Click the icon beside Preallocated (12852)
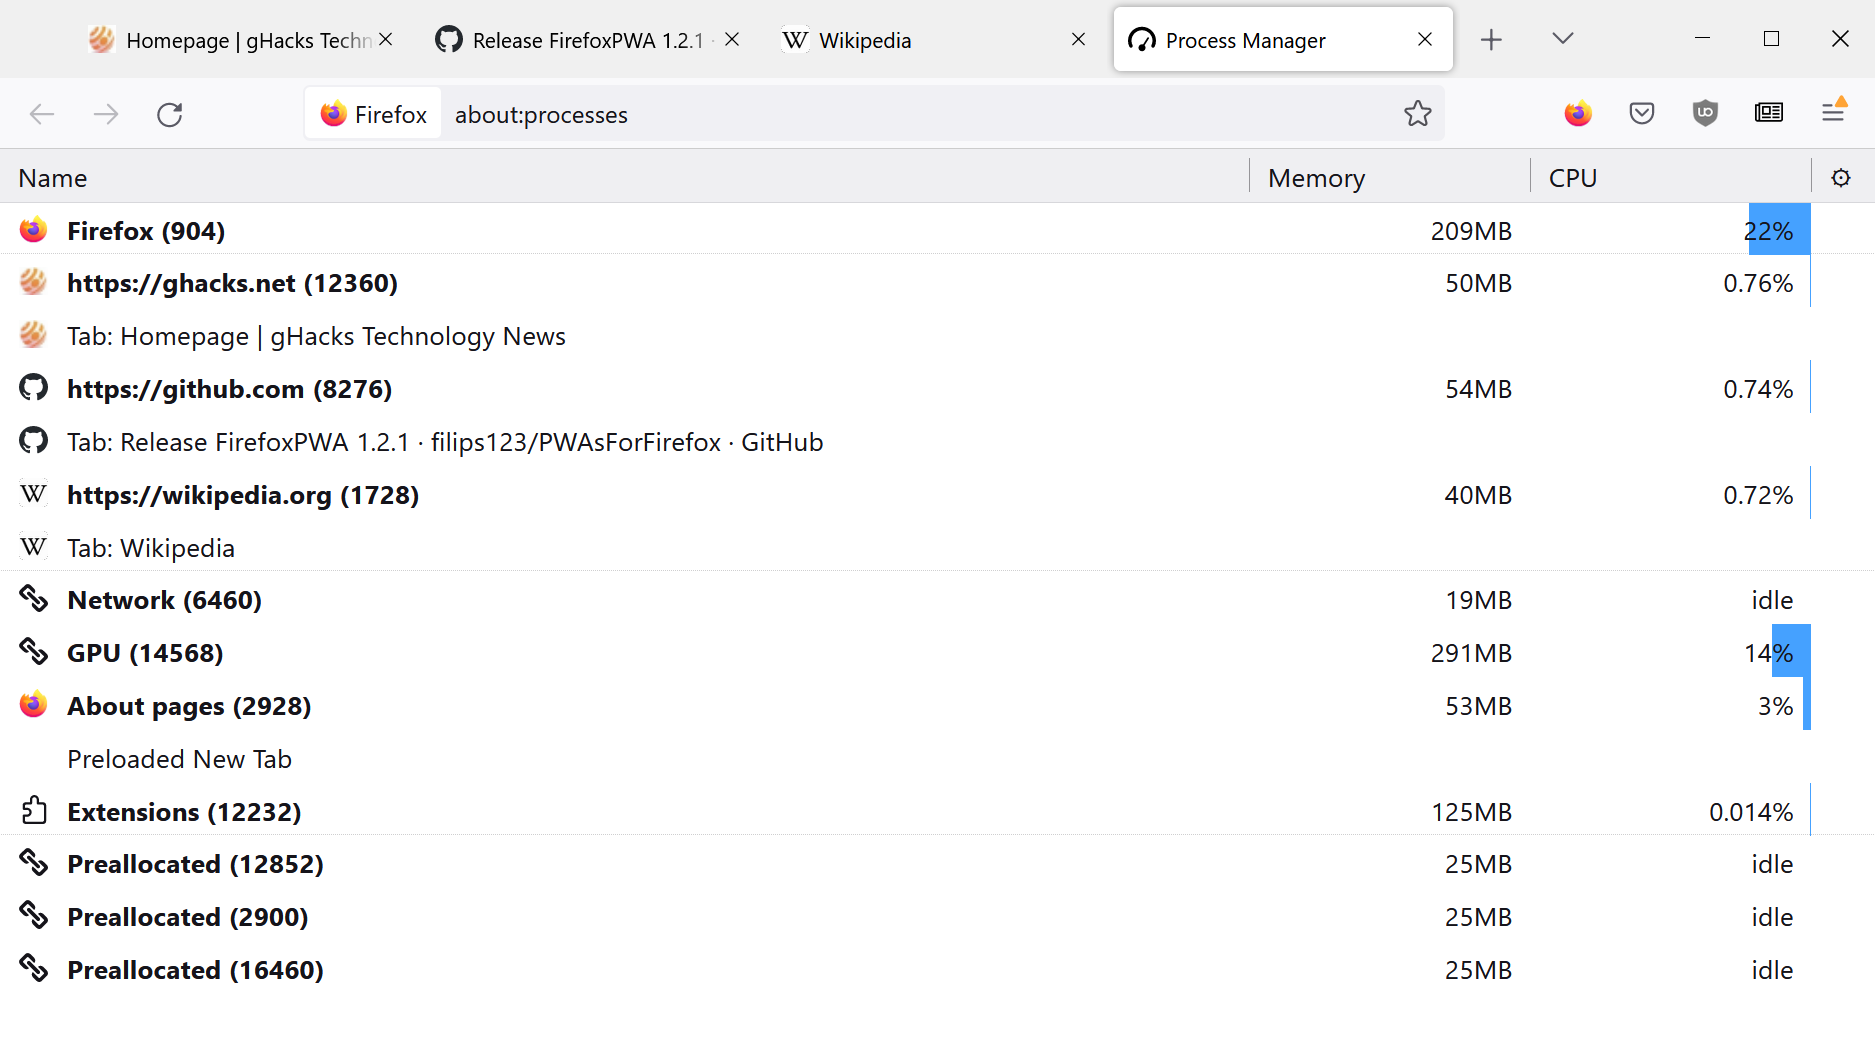The width and height of the screenshot is (1875, 1054). tap(34, 863)
